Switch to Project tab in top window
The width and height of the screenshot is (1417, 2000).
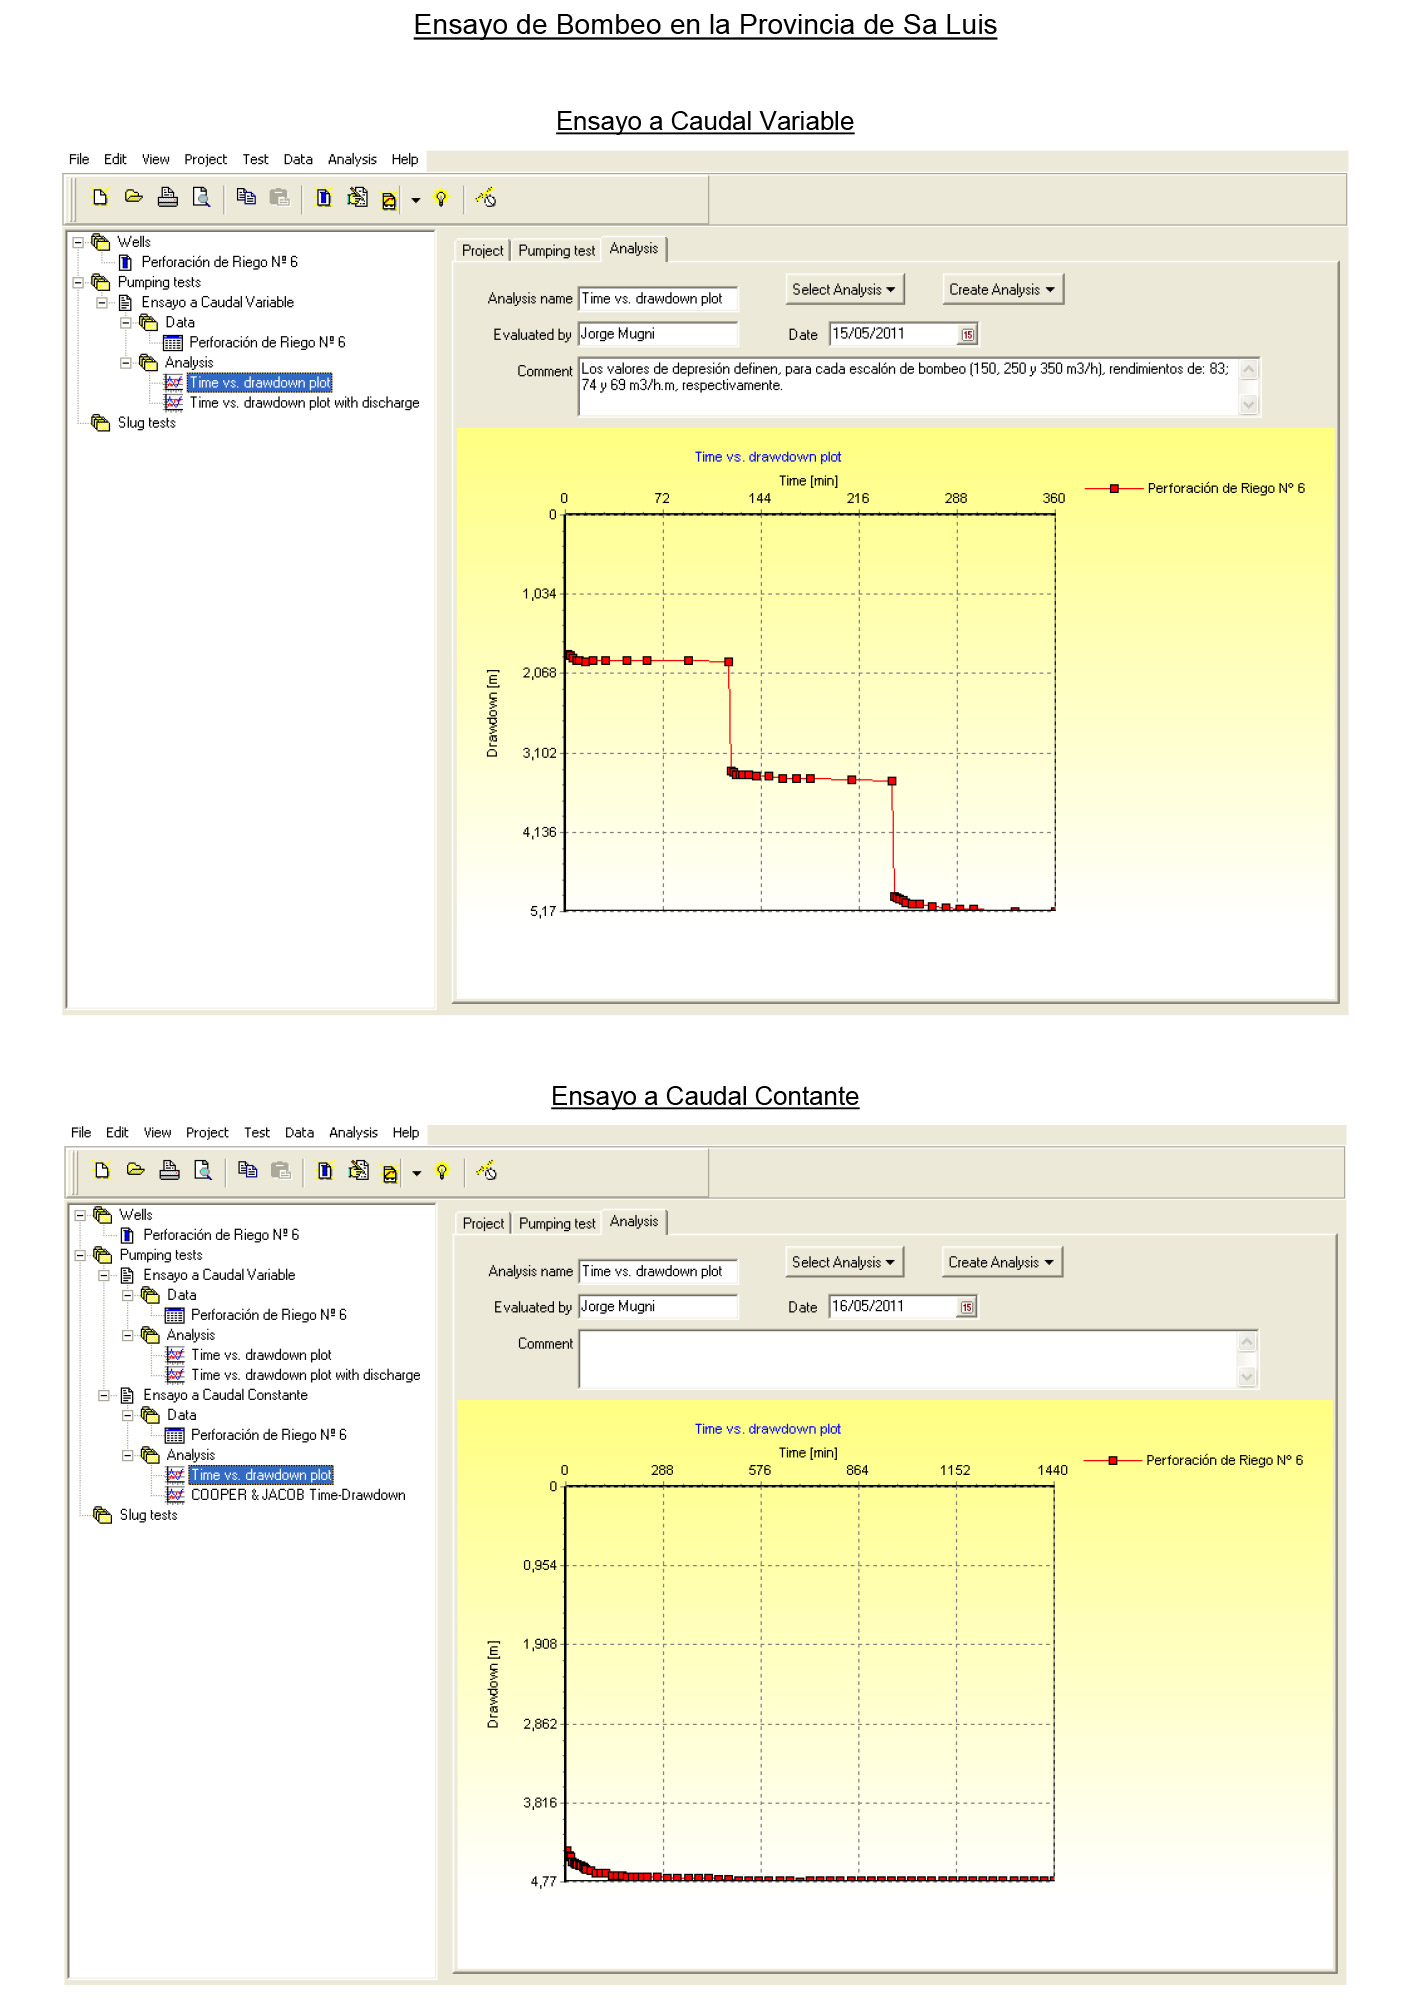pos(482,250)
